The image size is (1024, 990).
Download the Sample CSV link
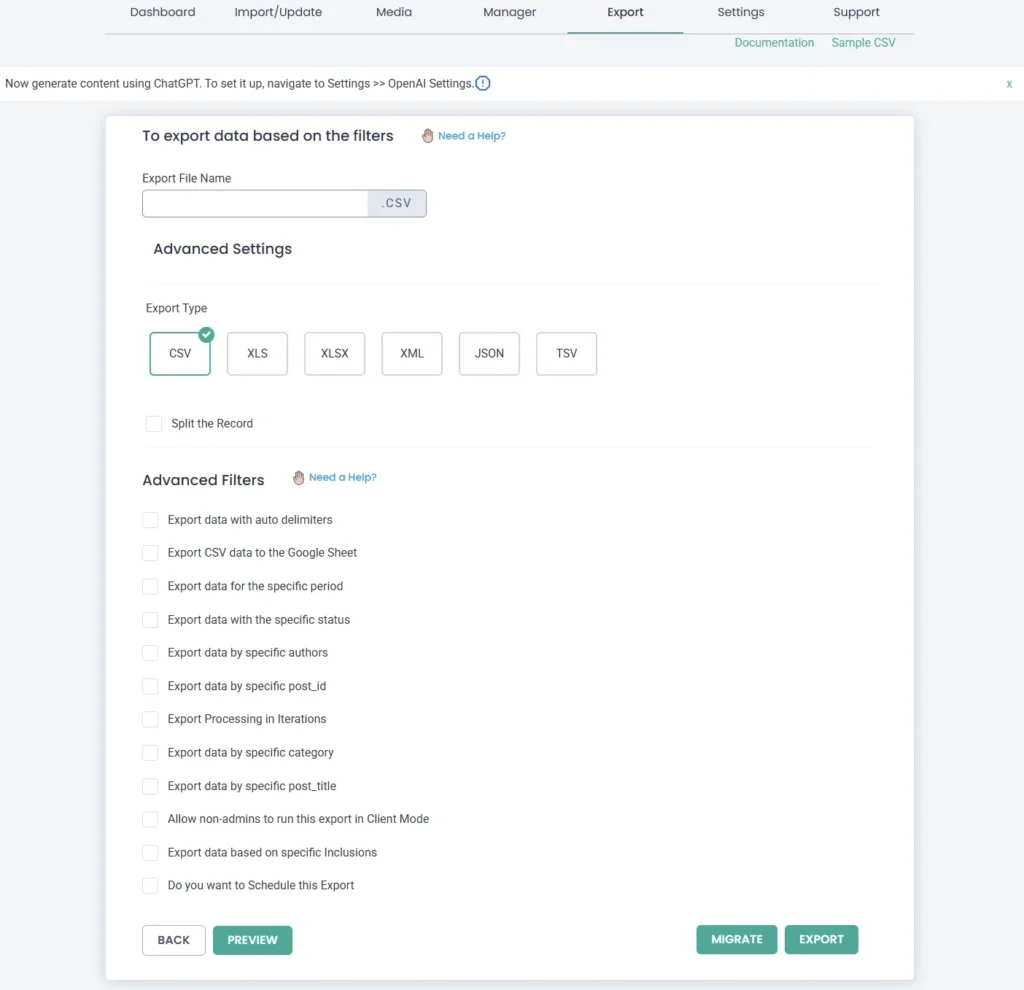(x=863, y=43)
